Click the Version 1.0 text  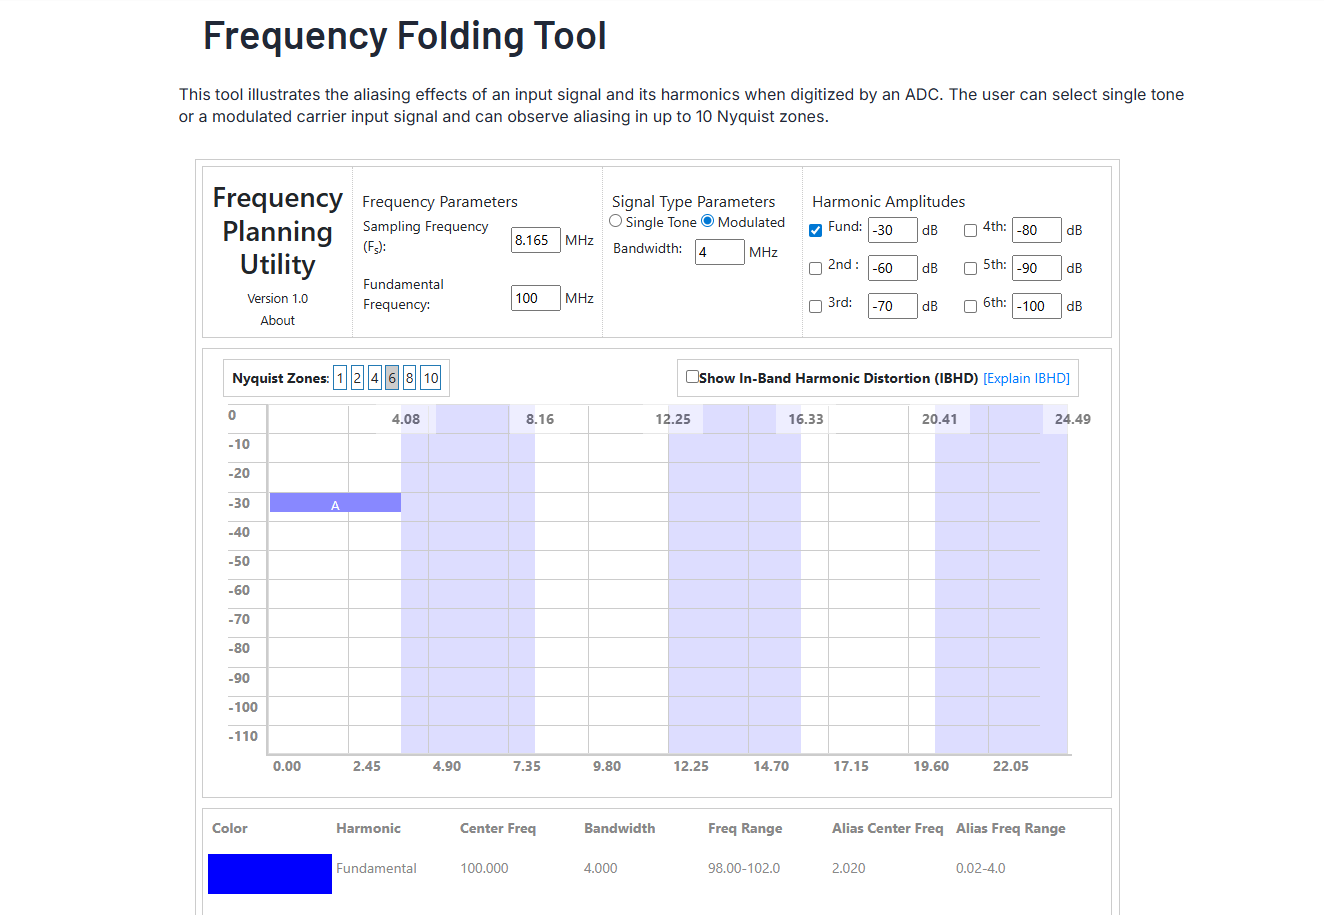click(x=277, y=299)
